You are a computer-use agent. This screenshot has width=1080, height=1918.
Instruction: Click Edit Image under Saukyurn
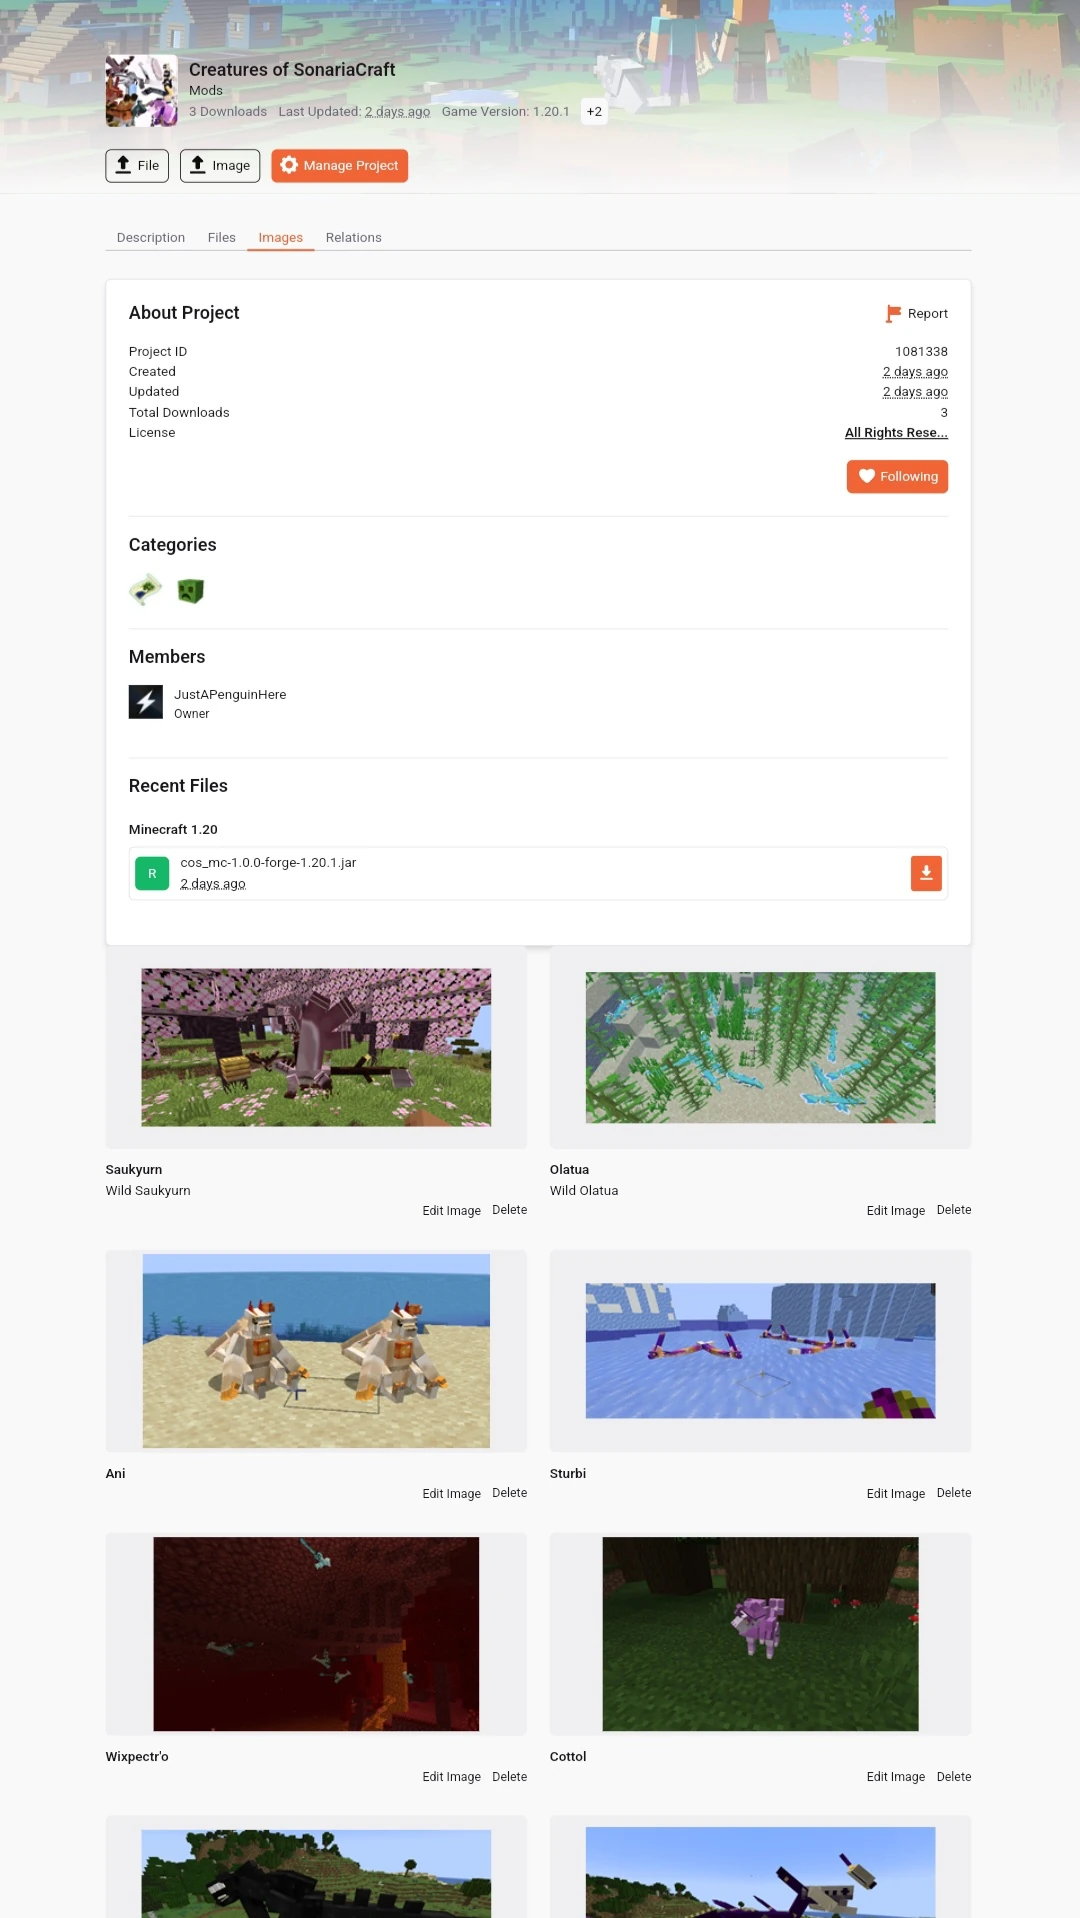pyautogui.click(x=451, y=1210)
